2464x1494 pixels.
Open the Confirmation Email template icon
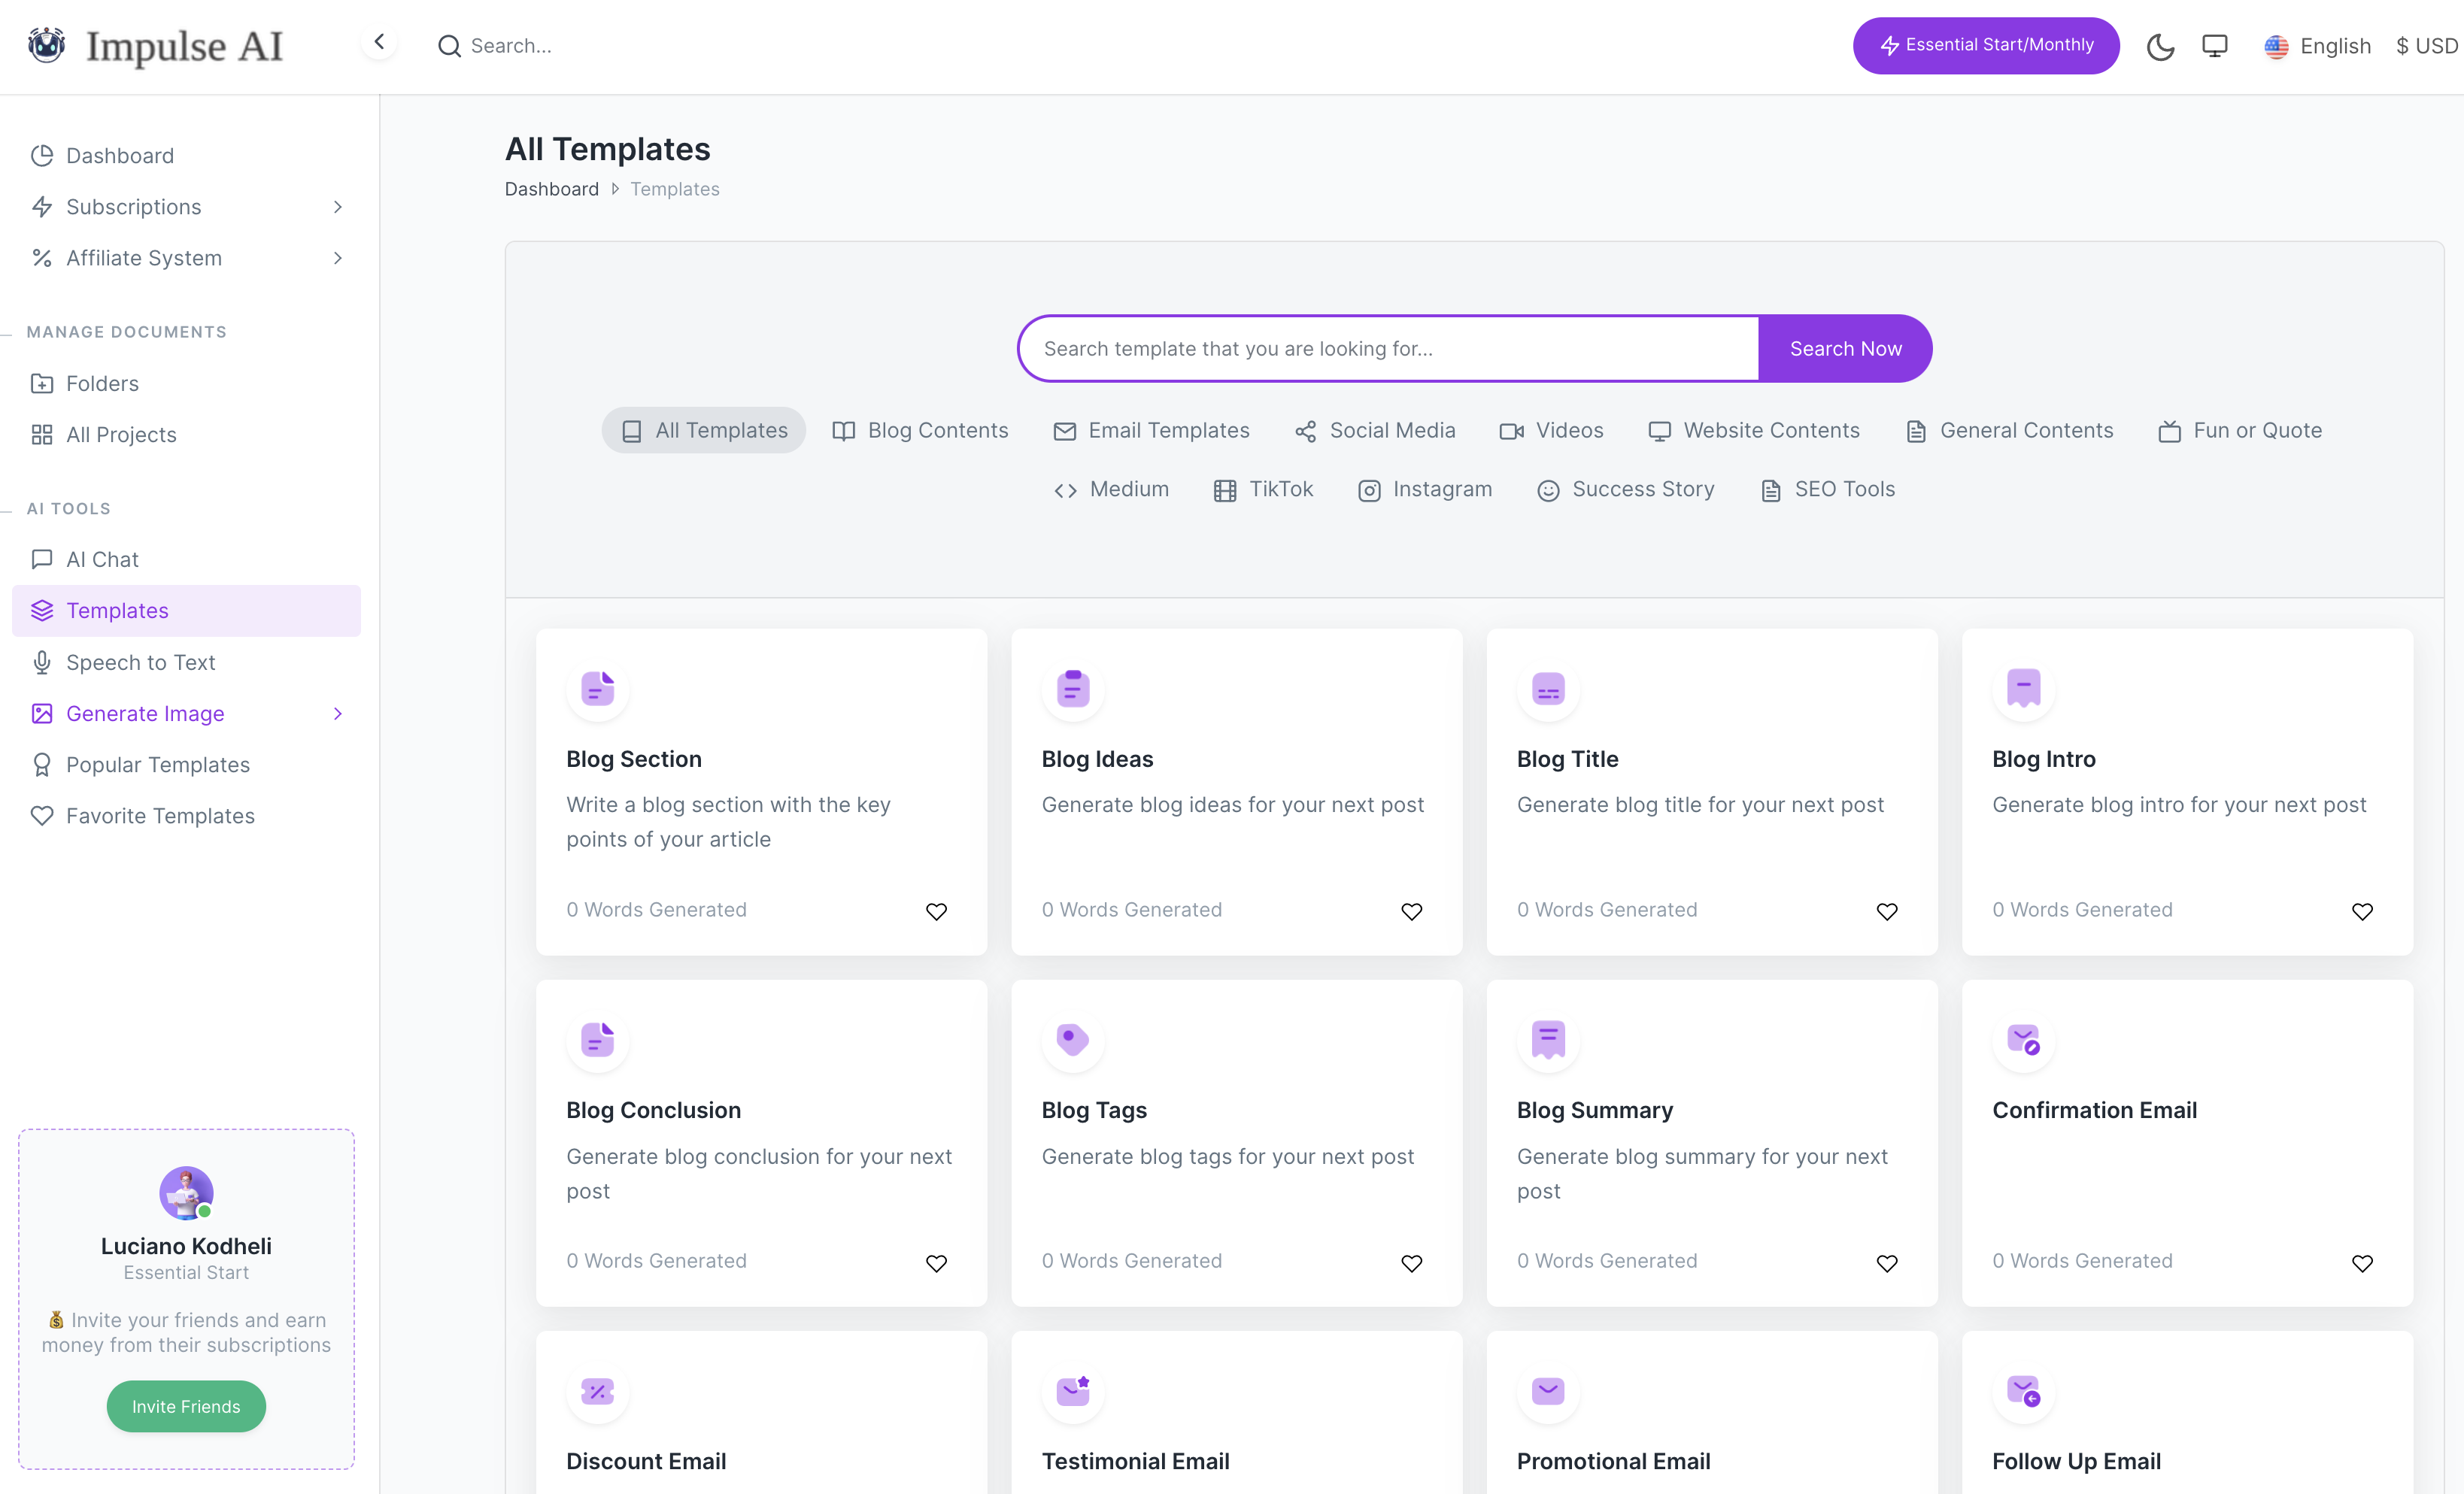(x=2023, y=1039)
